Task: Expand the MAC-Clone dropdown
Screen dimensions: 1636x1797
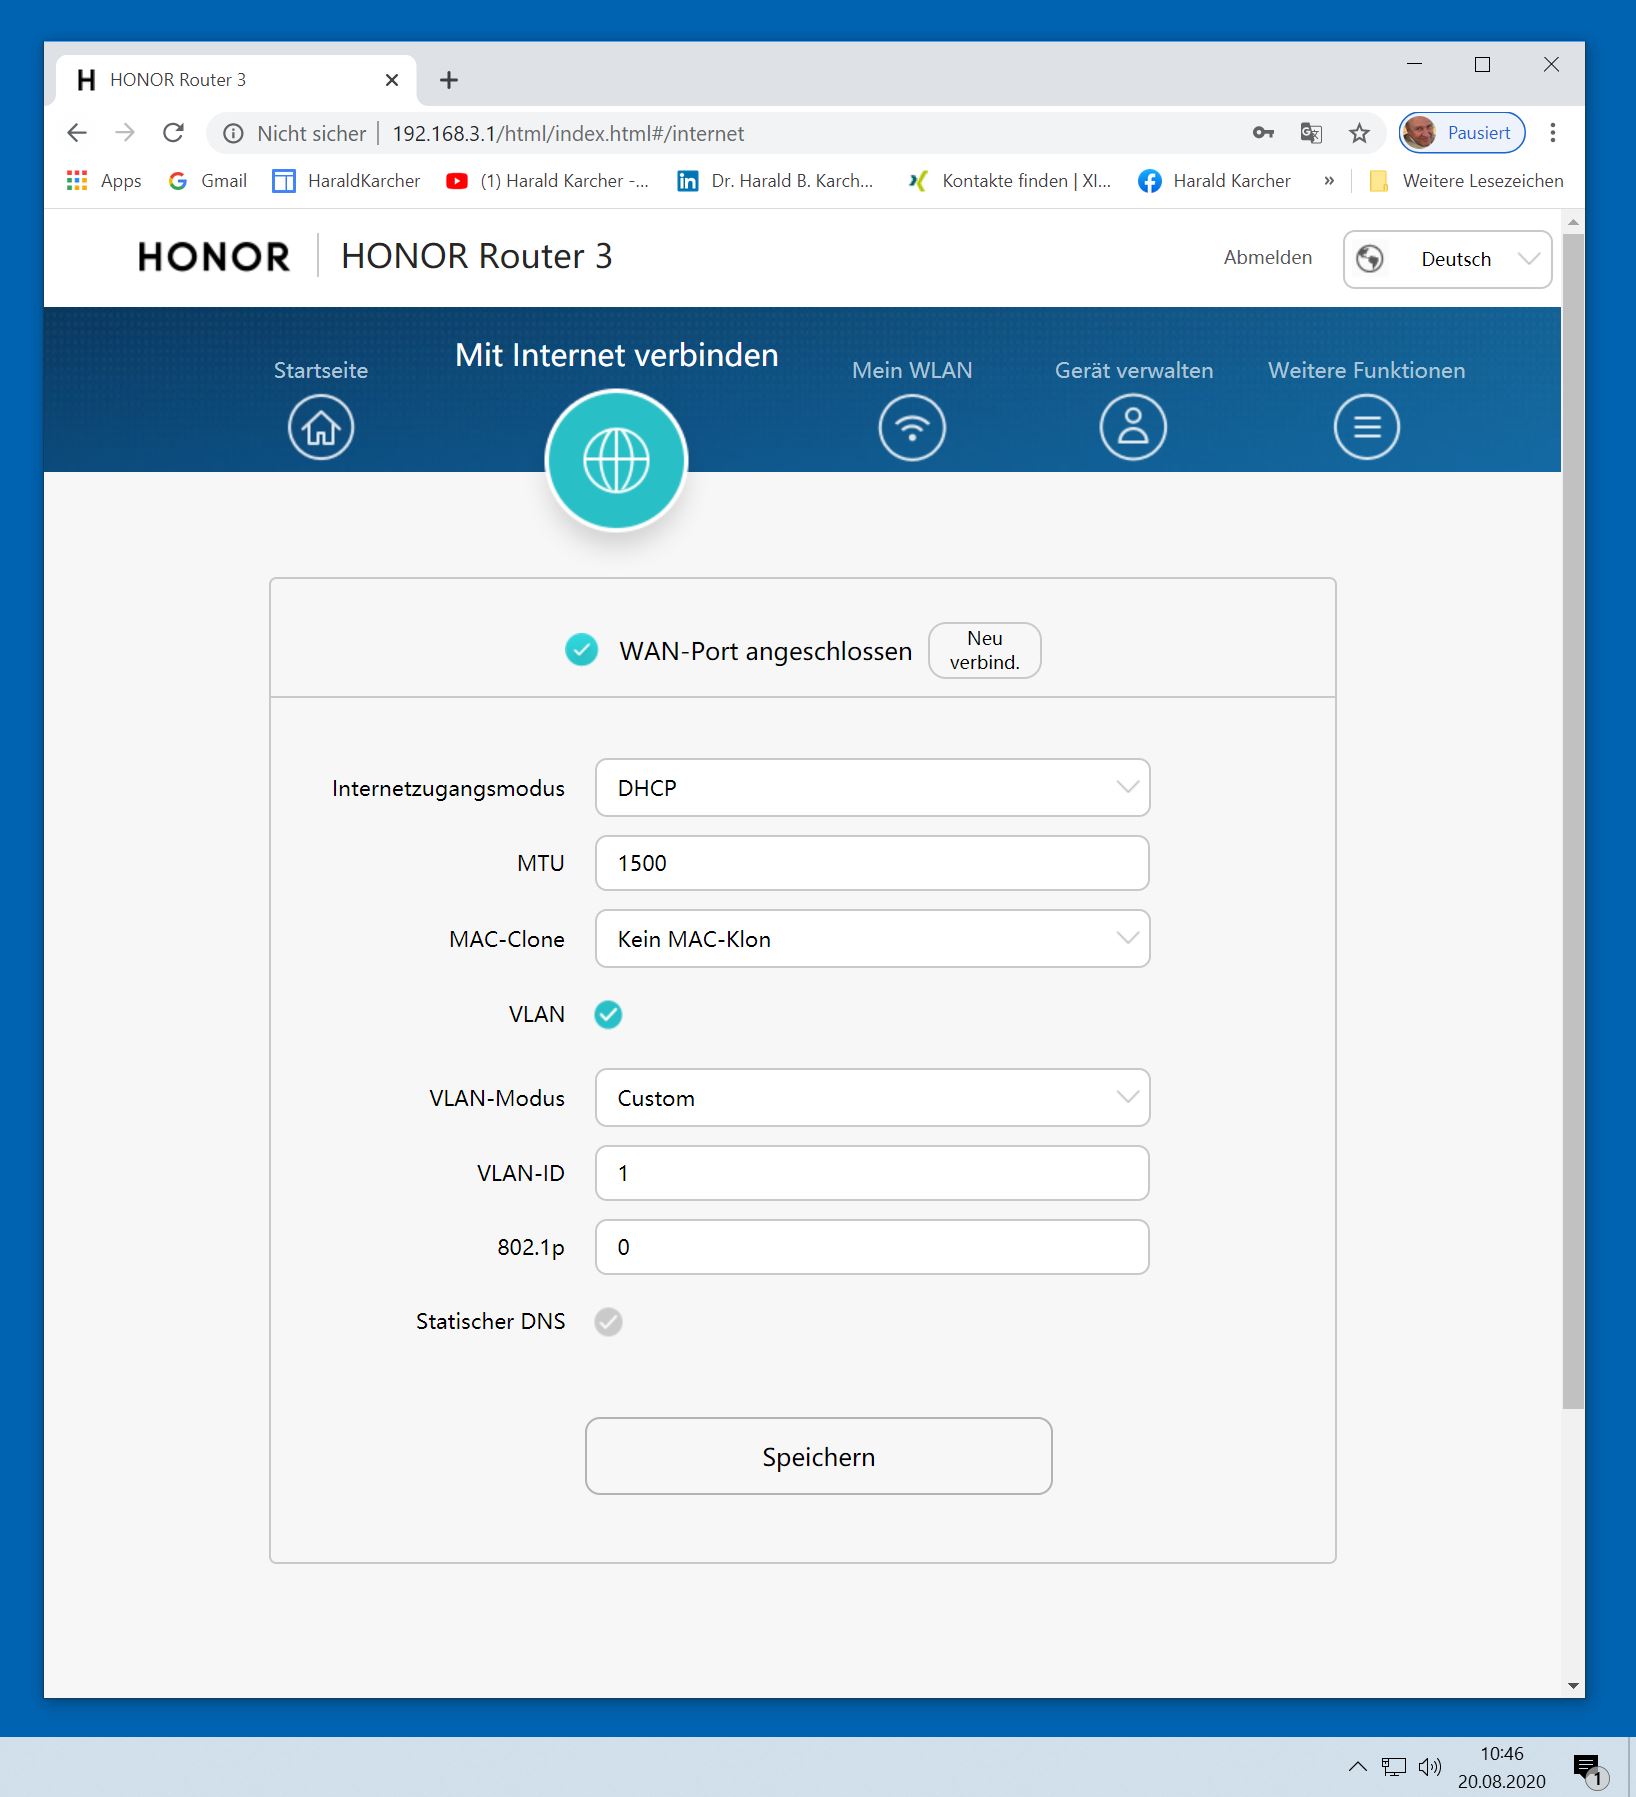Action: [872, 939]
